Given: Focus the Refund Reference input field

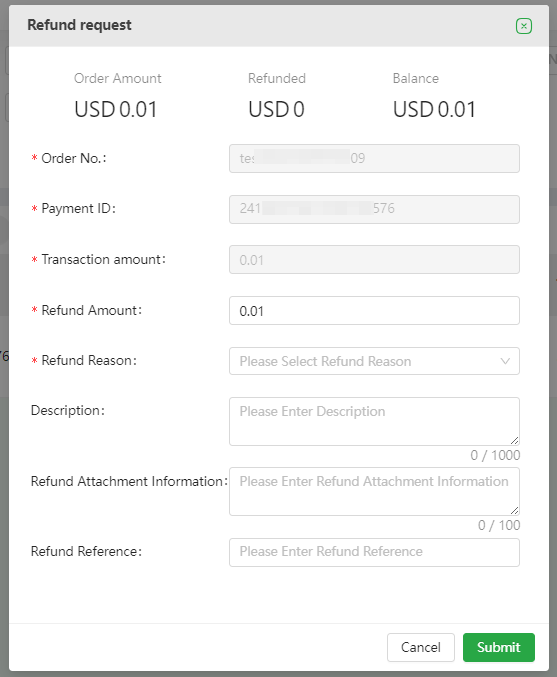Looking at the screenshot, I should [x=374, y=552].
